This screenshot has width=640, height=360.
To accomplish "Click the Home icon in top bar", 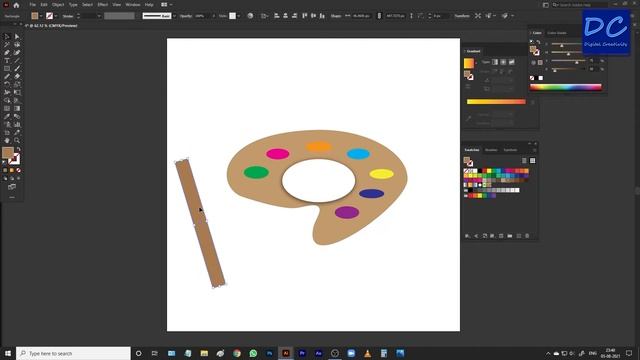I will (x=16, y=5).
